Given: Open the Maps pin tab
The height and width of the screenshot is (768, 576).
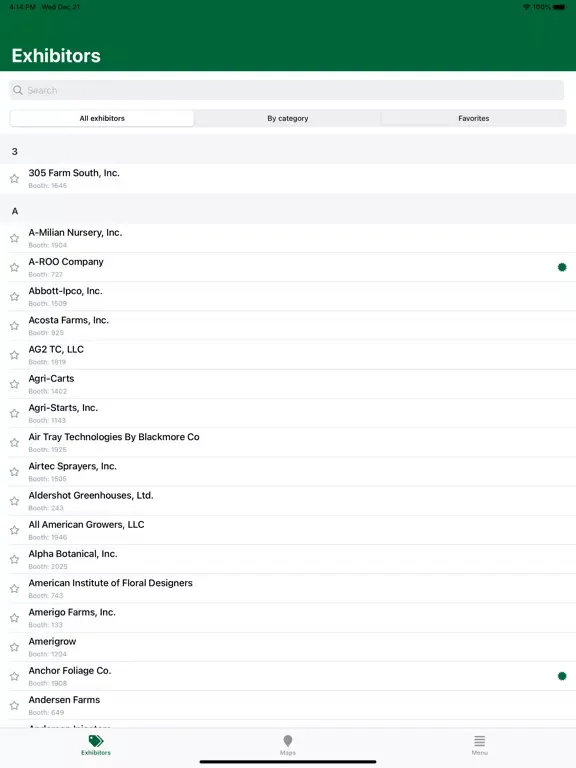Looking at the screenshot, I should 288,745.
